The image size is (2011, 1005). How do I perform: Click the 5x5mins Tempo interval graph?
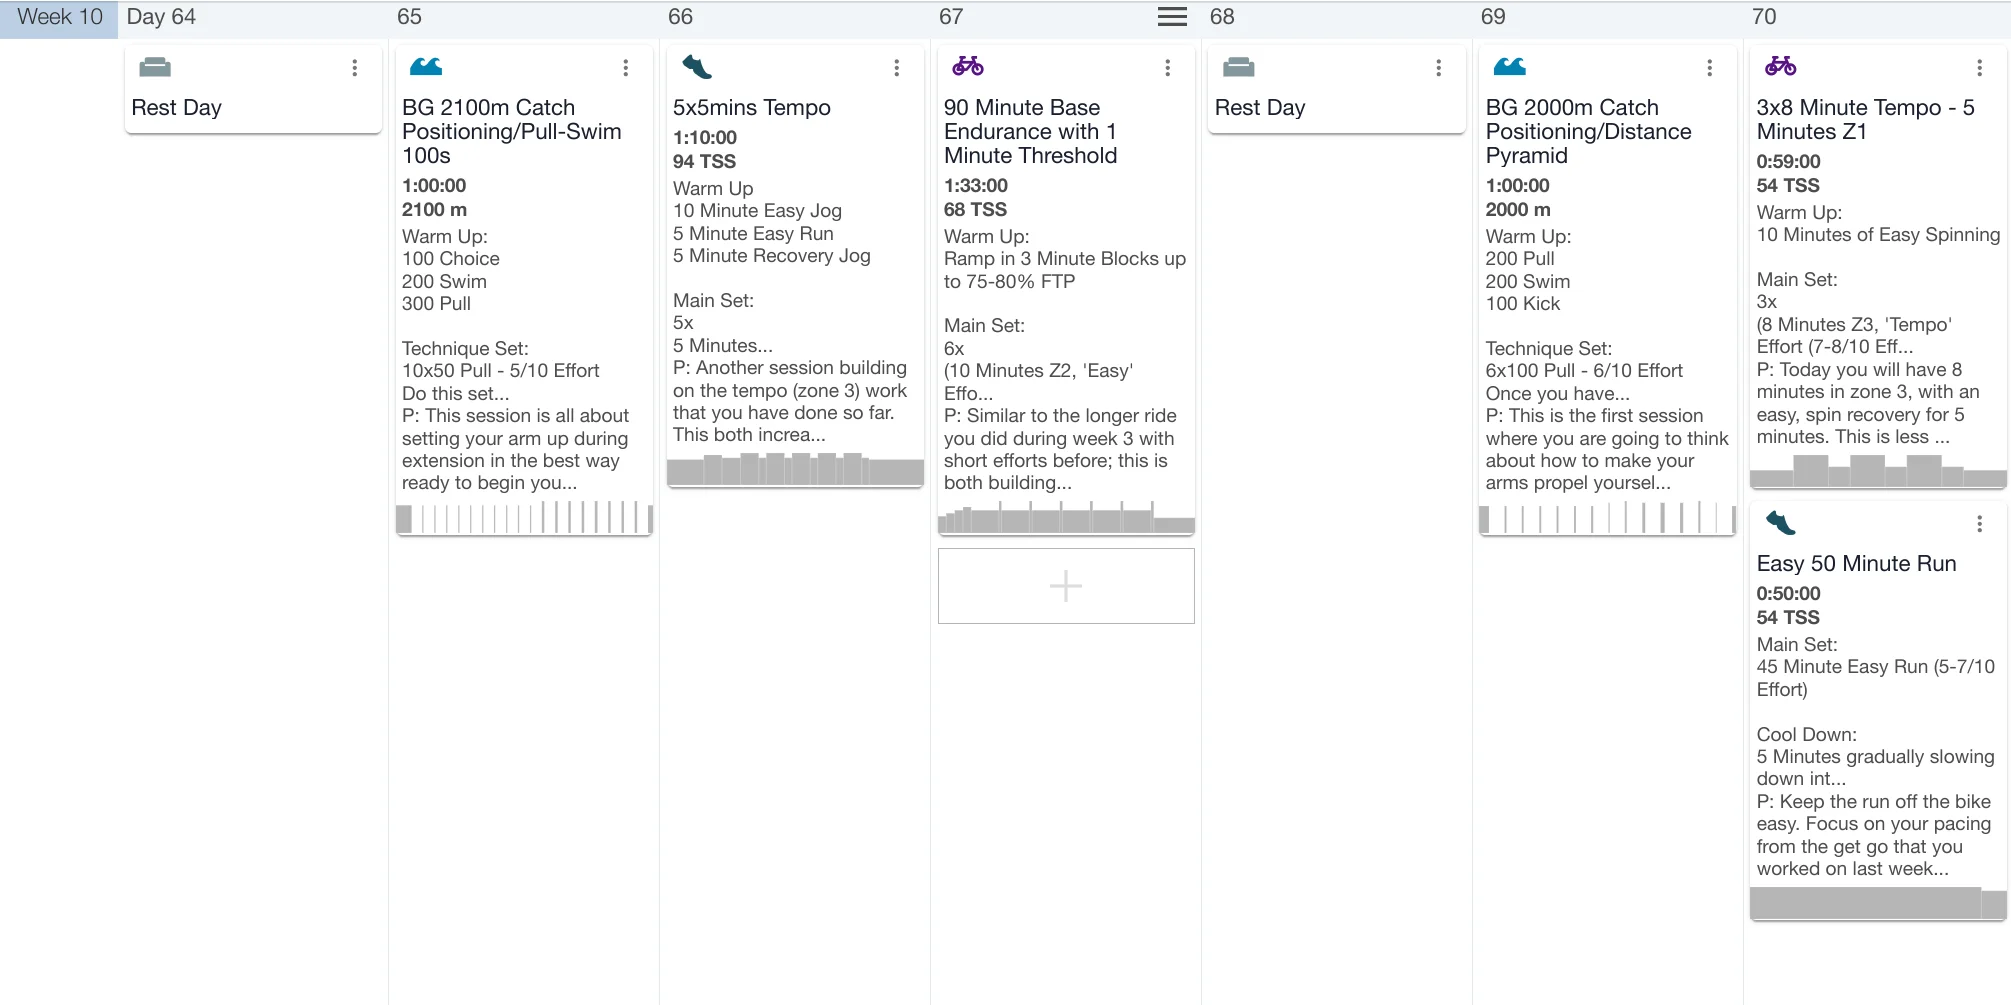pyautogui.click(x=795, y=469)
